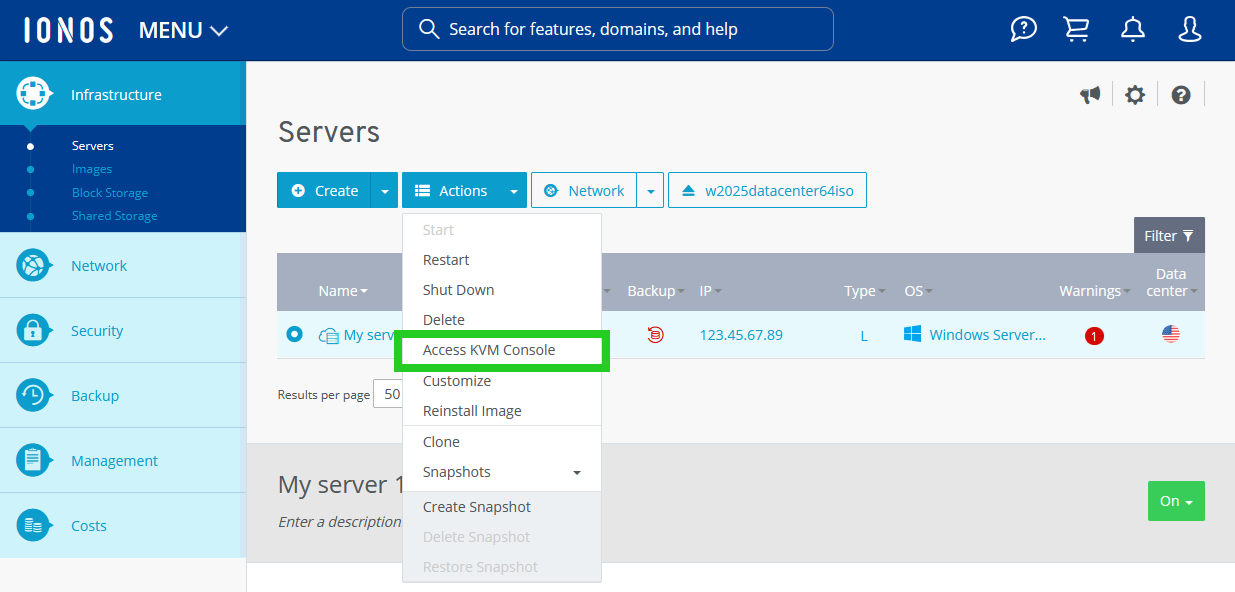
Task: Toggle the server power with the On switch
Action: (1176, 501)
